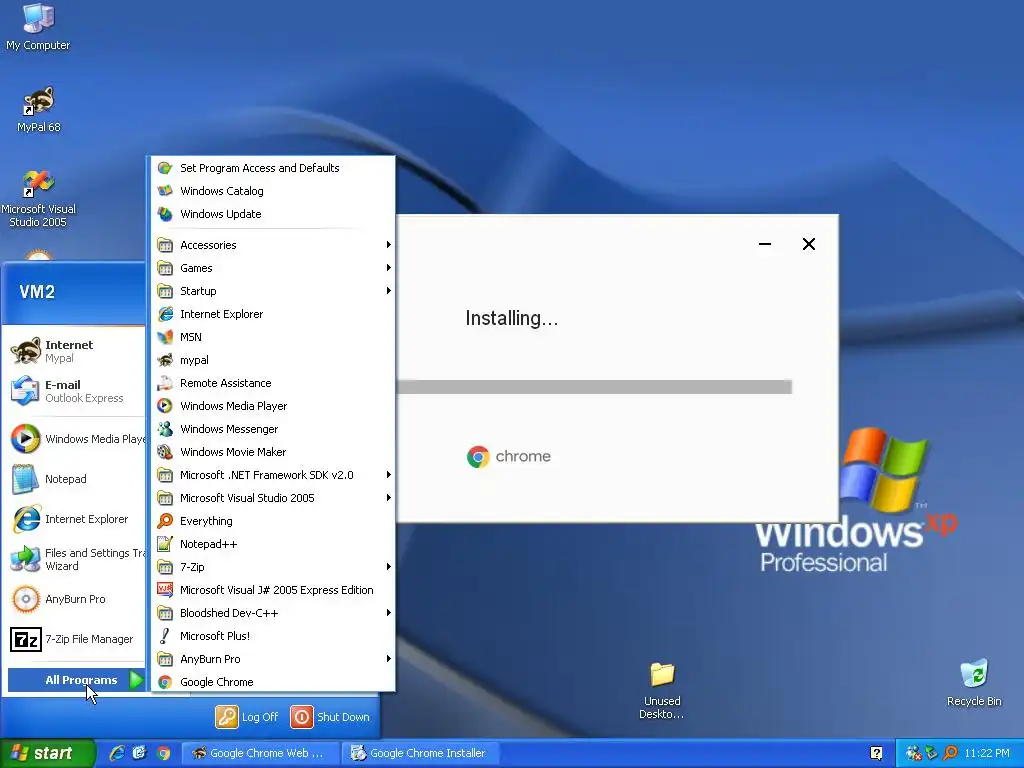1024x768 pixels.
Task: Click the help question mark taskbar icon
Action: (876, 753)
